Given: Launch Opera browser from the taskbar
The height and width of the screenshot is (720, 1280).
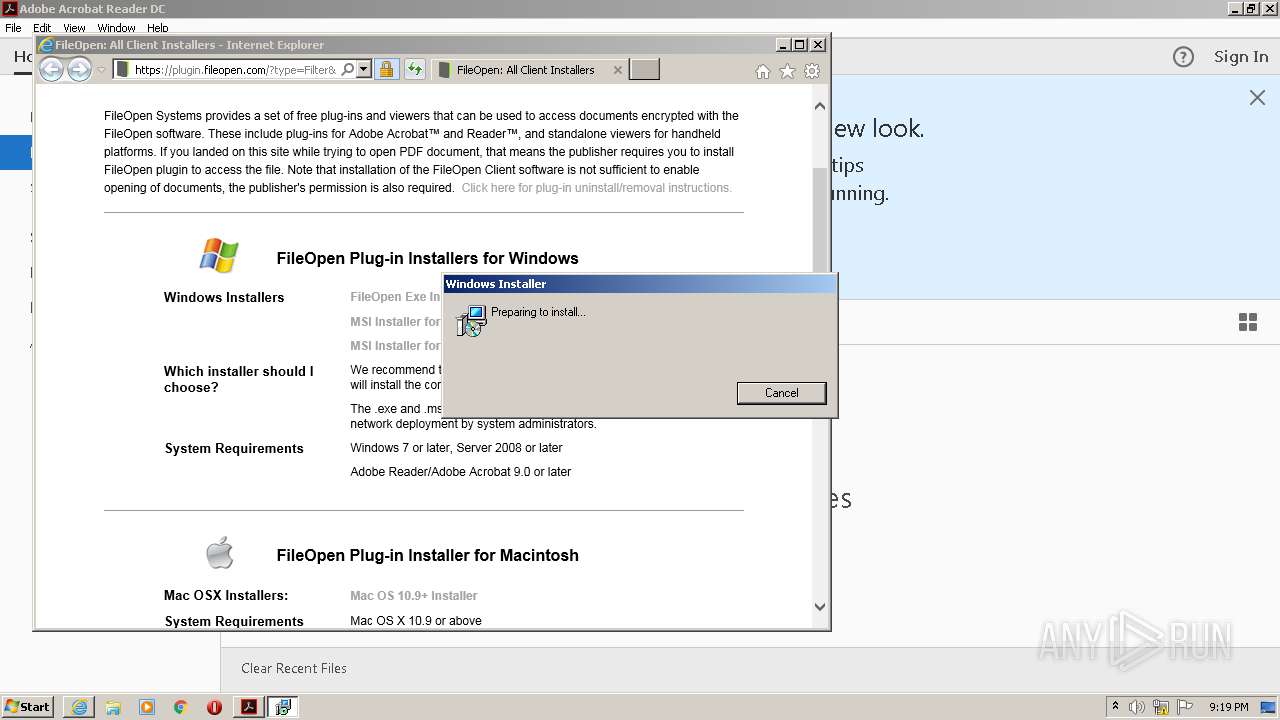Looking at the screenshot, I should pos(214,707).
